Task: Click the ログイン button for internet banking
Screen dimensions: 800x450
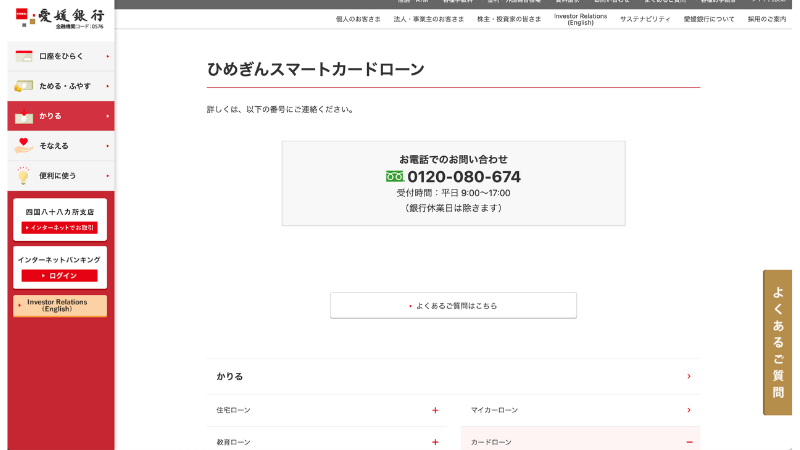Action: (x=59, y=276)
